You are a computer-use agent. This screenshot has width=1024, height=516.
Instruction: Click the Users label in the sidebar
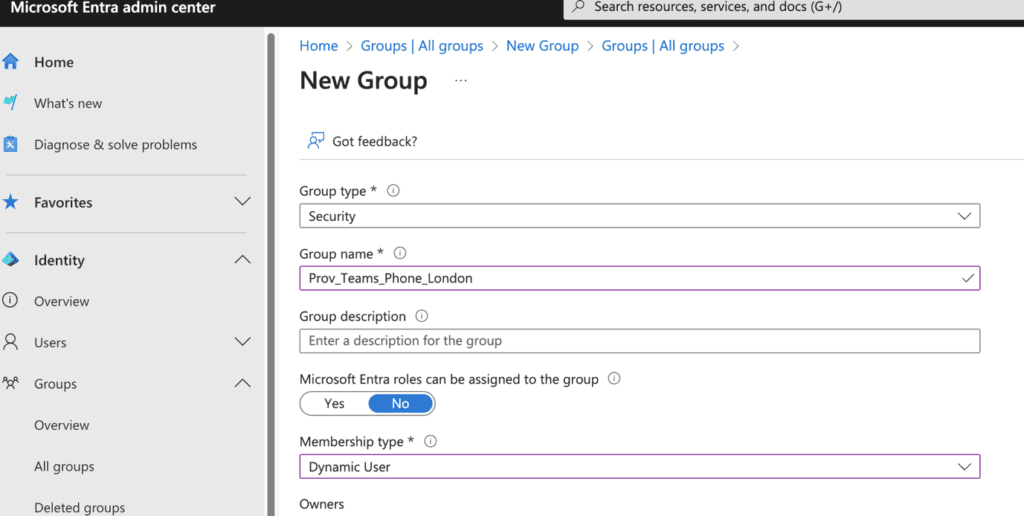coord(50,342)
